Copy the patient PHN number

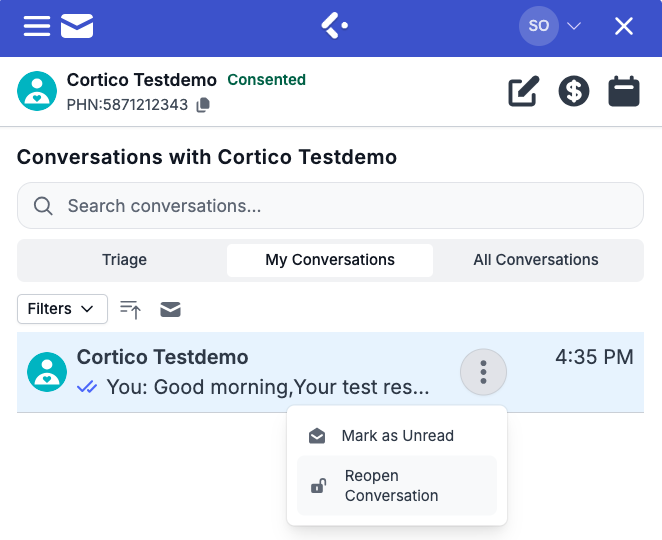pyautogui.click(x=203, y=105)
